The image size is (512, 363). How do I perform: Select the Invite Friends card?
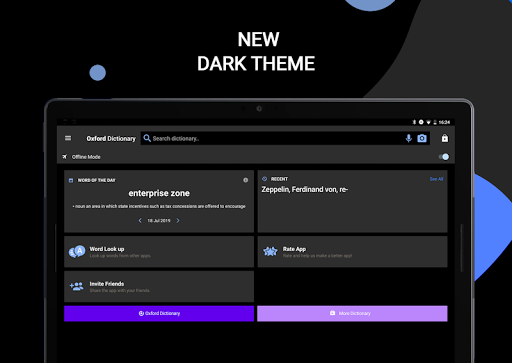click(x=159, y=286)
